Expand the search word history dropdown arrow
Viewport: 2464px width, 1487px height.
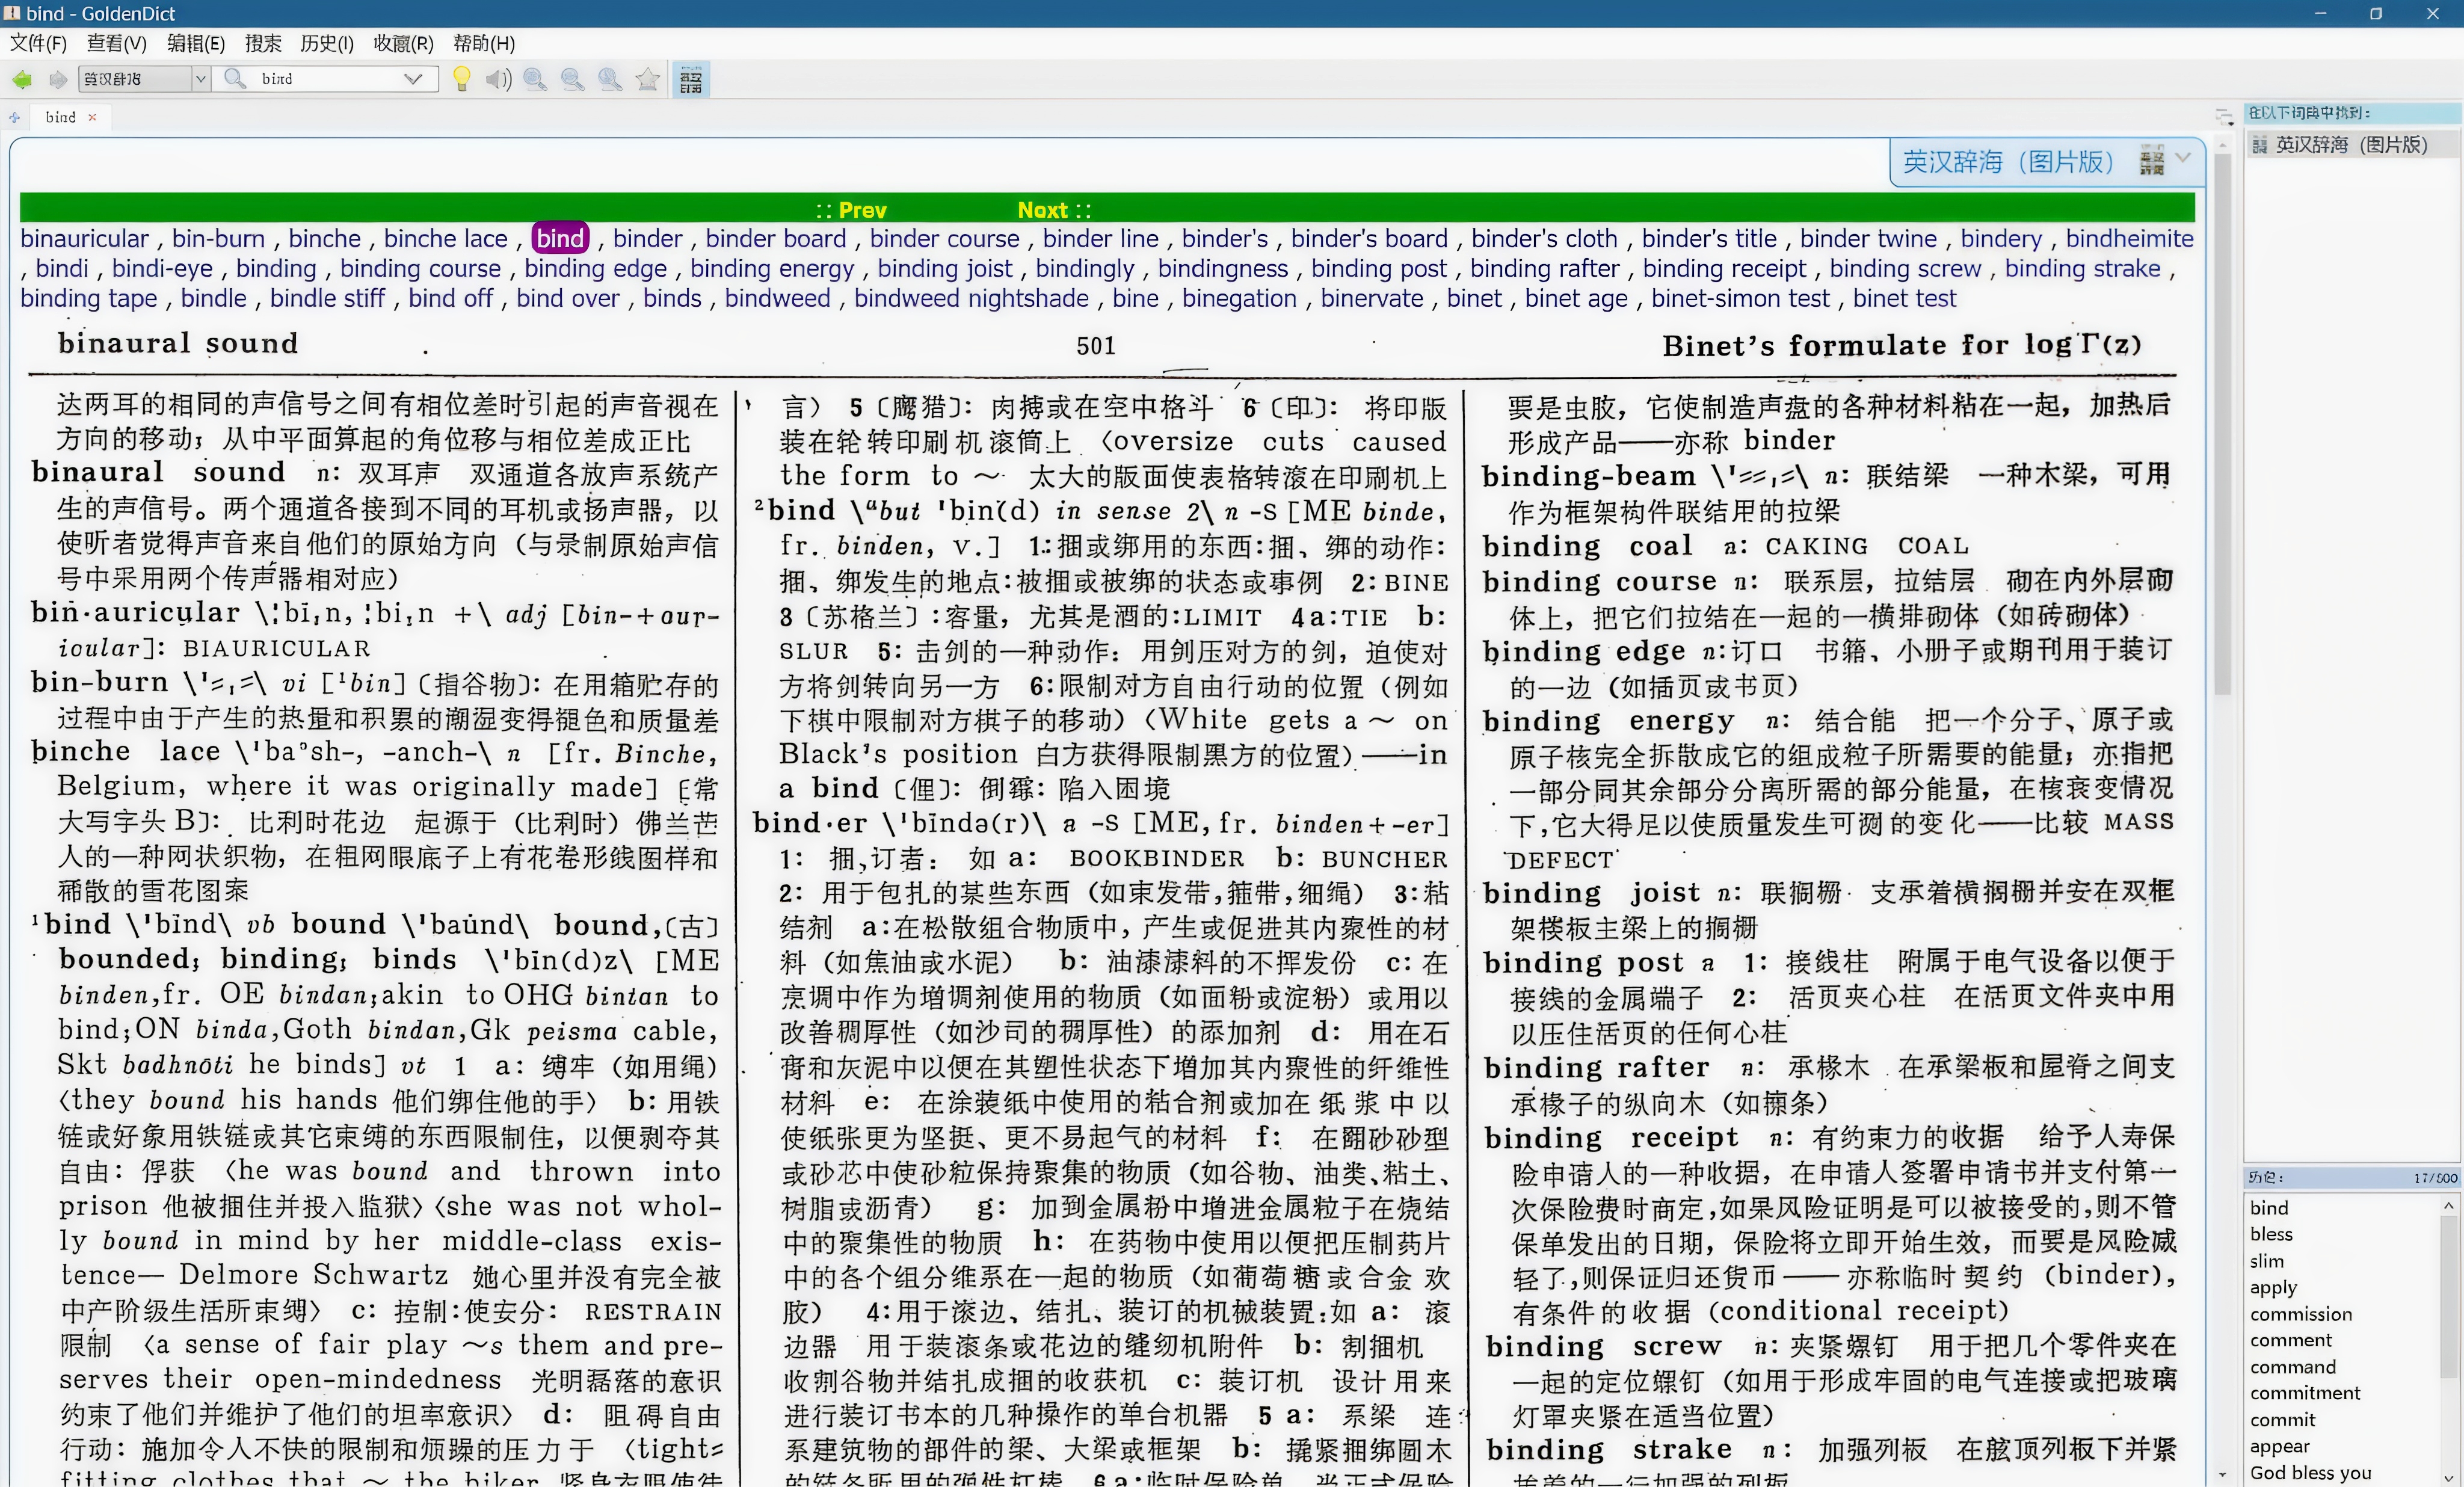coord(413,79)
